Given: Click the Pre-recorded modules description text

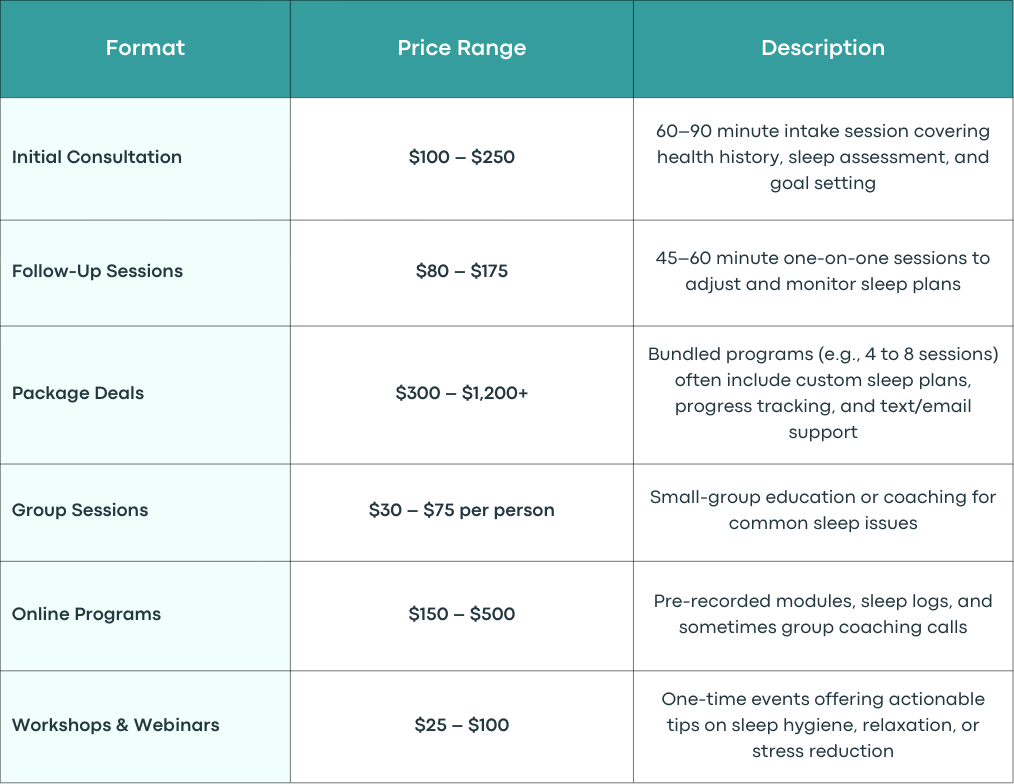Looking at the screenshot, I should (823, 615).
